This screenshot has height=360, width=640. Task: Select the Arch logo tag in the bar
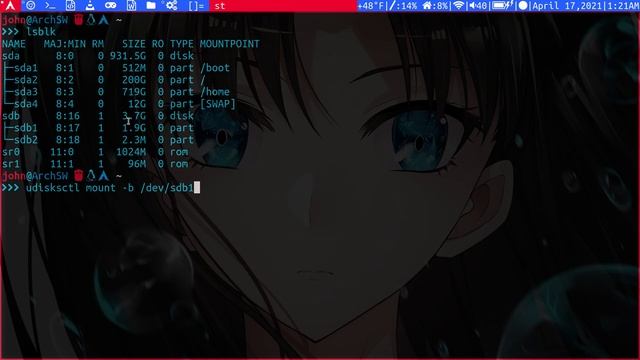pos(10,6)
